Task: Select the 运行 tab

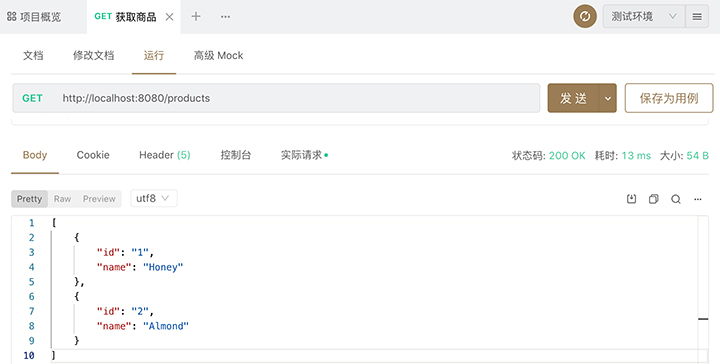Action: click(153, 56)
